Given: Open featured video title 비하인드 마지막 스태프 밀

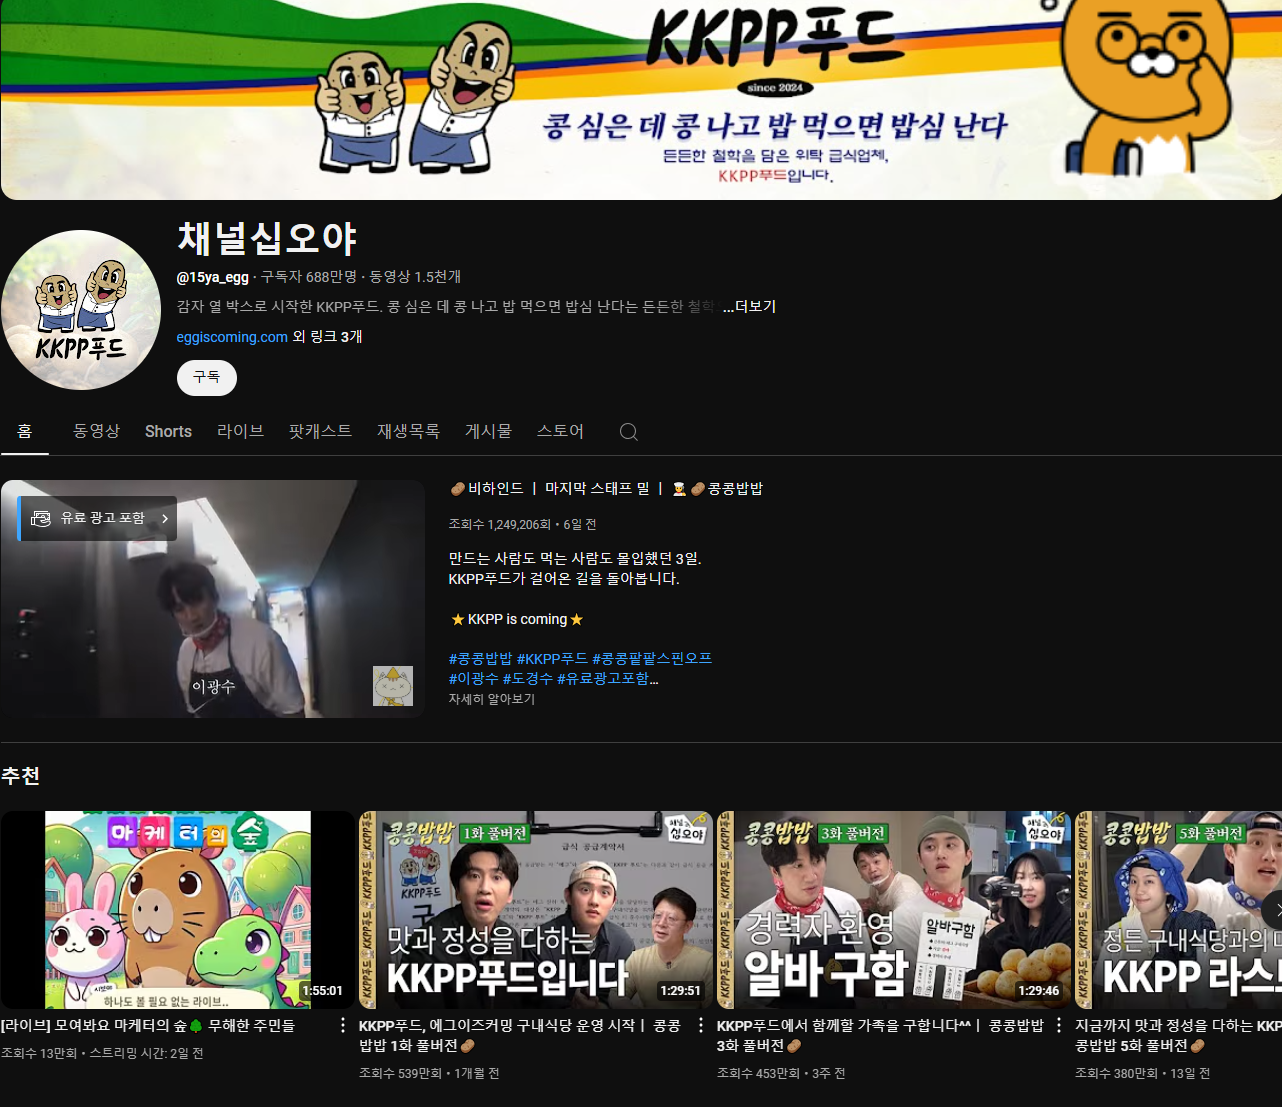Looking at the screenshot, I should (606, 489).
